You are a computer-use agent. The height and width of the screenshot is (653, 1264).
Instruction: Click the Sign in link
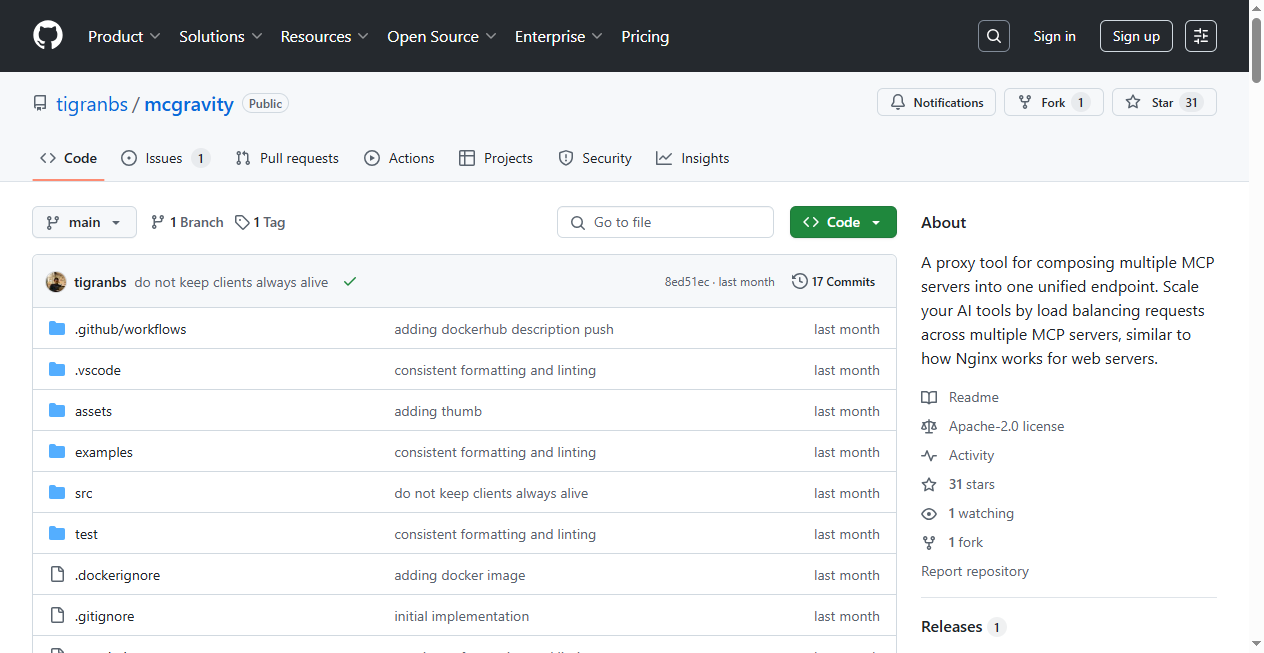pos(1054,36)
